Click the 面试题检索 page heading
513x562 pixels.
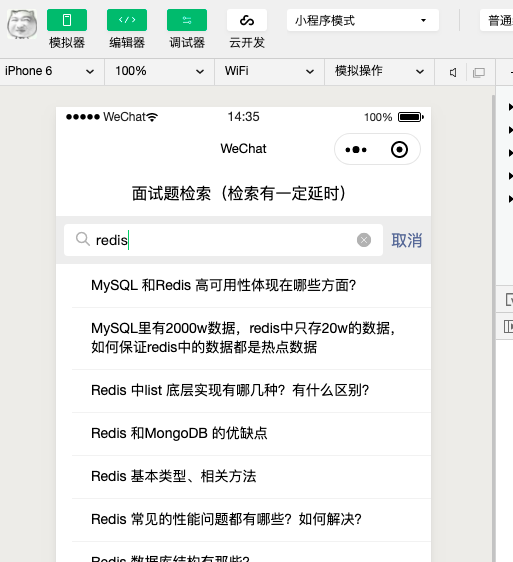239,194
